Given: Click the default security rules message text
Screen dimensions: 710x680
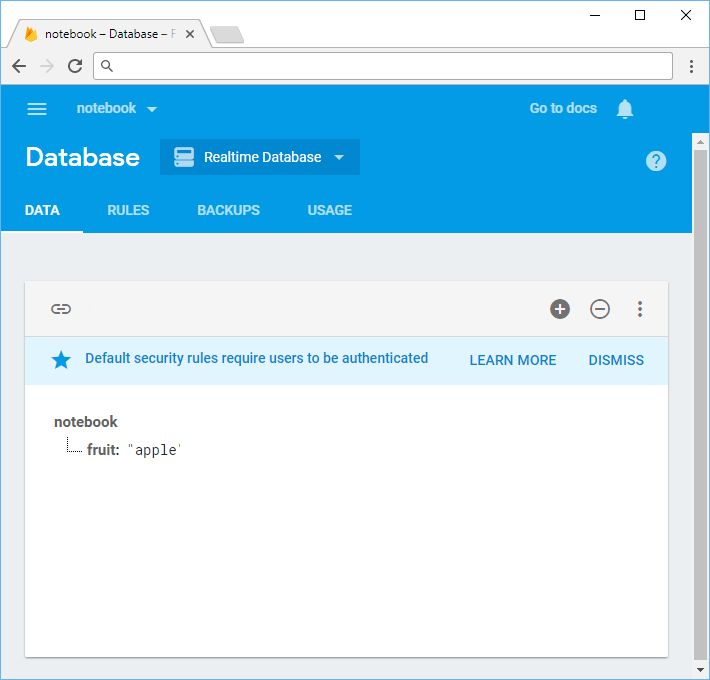Looking at the screenshot, I should (x=256, y=358).
